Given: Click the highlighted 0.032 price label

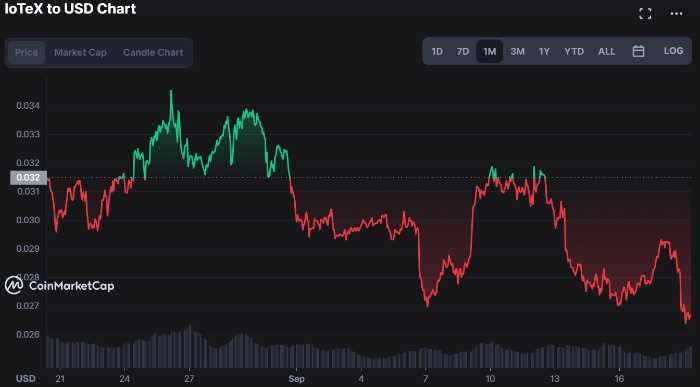Looking at the screenshot, I should [28, 178].
